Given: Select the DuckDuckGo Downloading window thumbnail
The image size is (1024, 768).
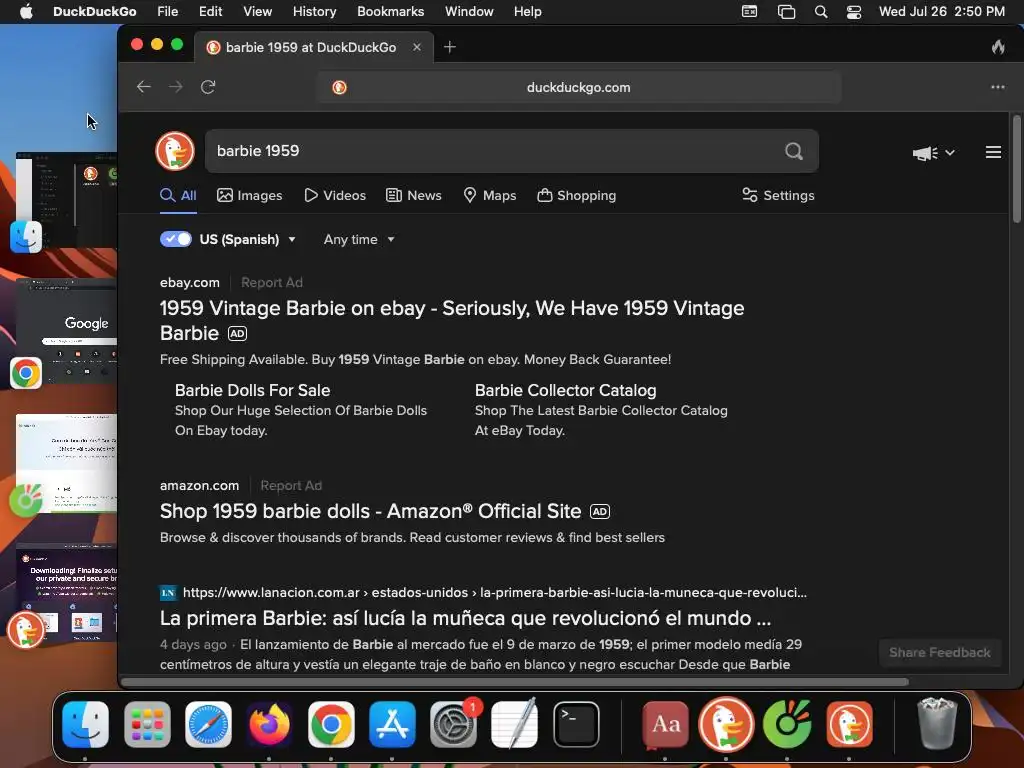Looking at the screenshot, I should coord(66,594).
